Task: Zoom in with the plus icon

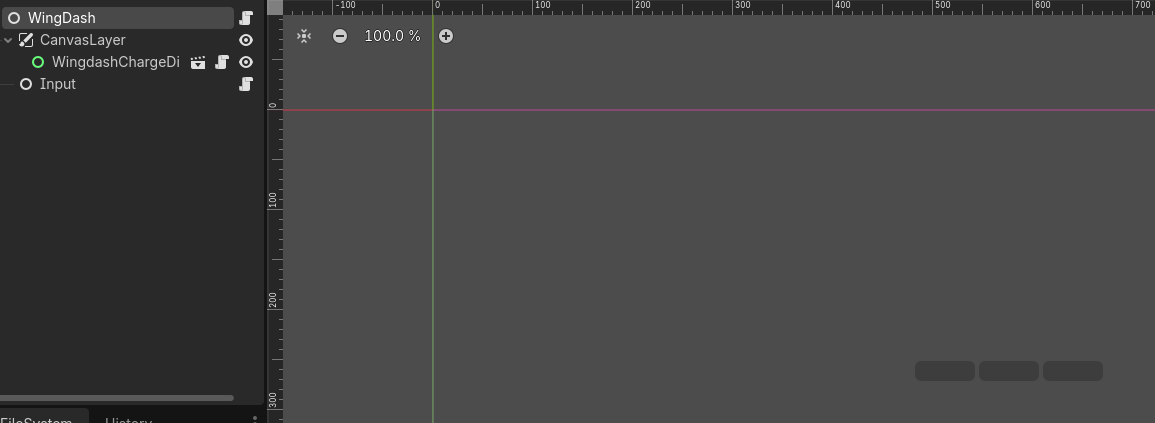Action: 446,36
